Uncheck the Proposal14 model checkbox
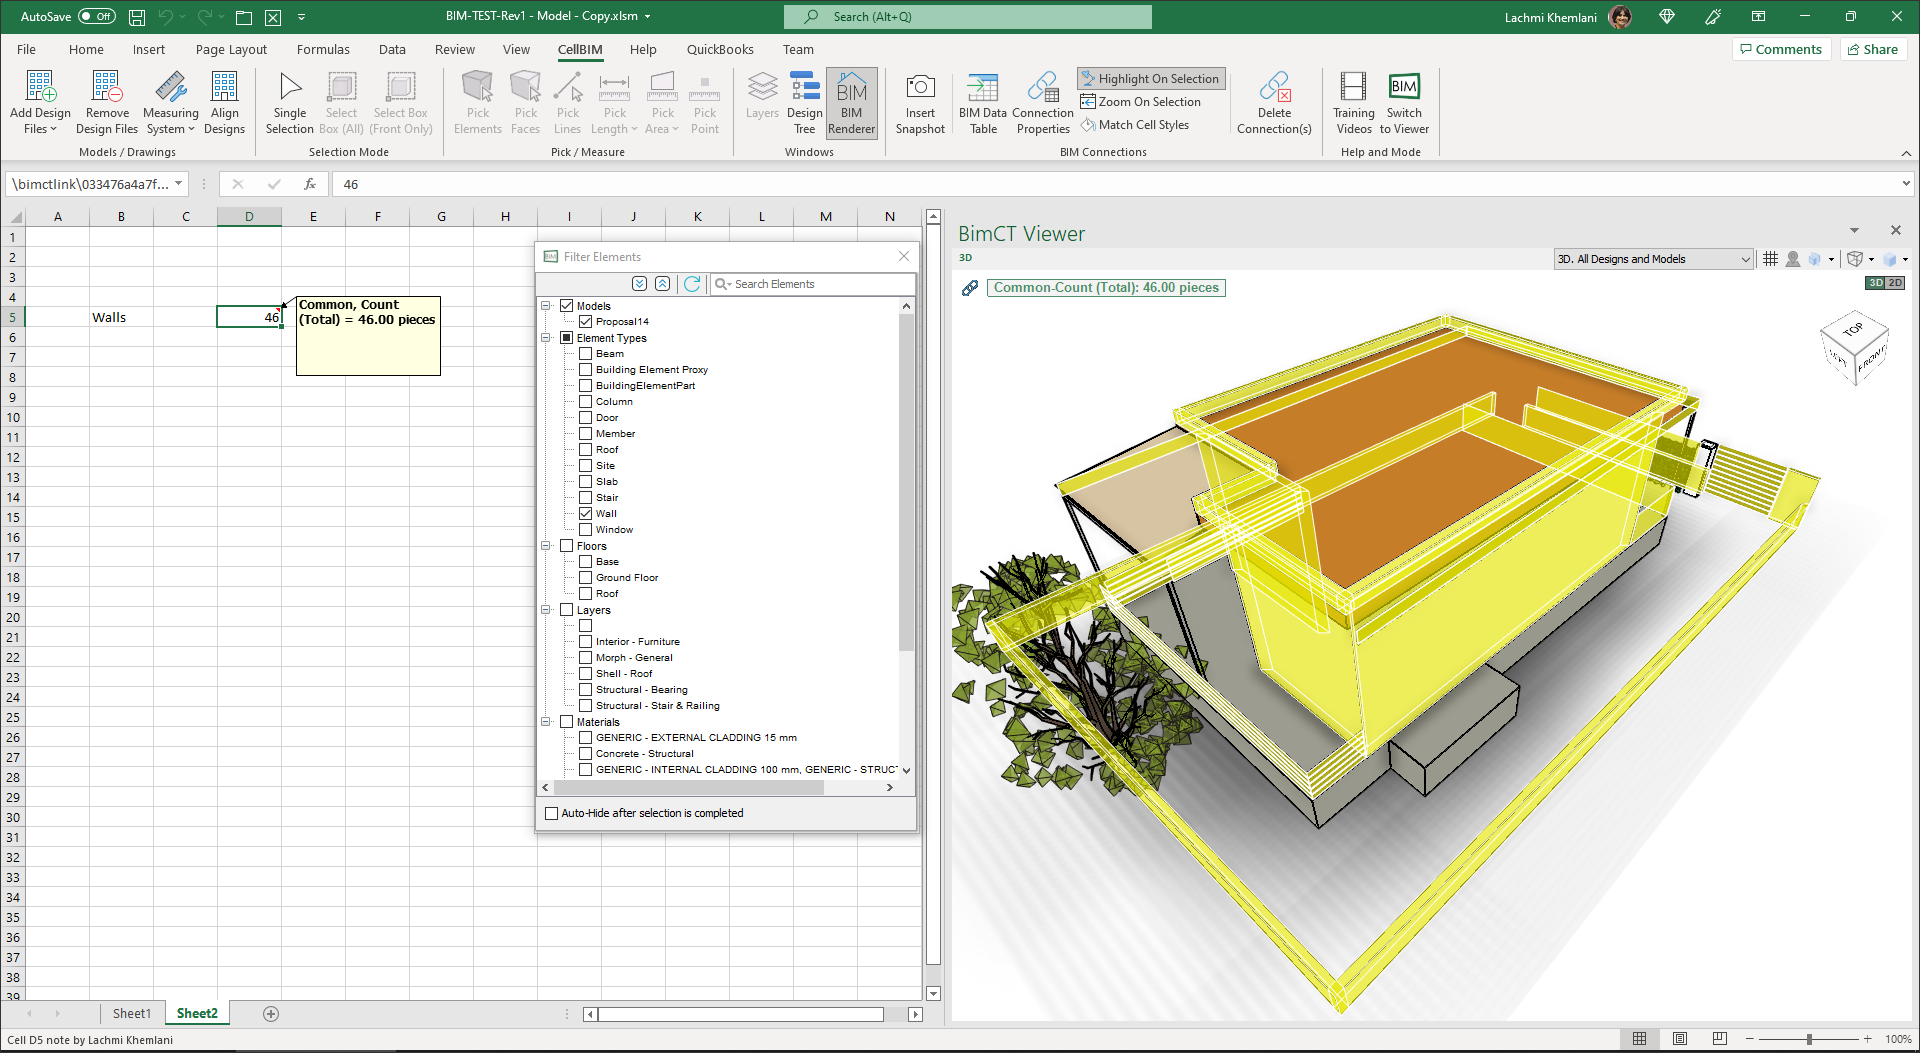1920x1053 pixels. [x=586, y=322]
